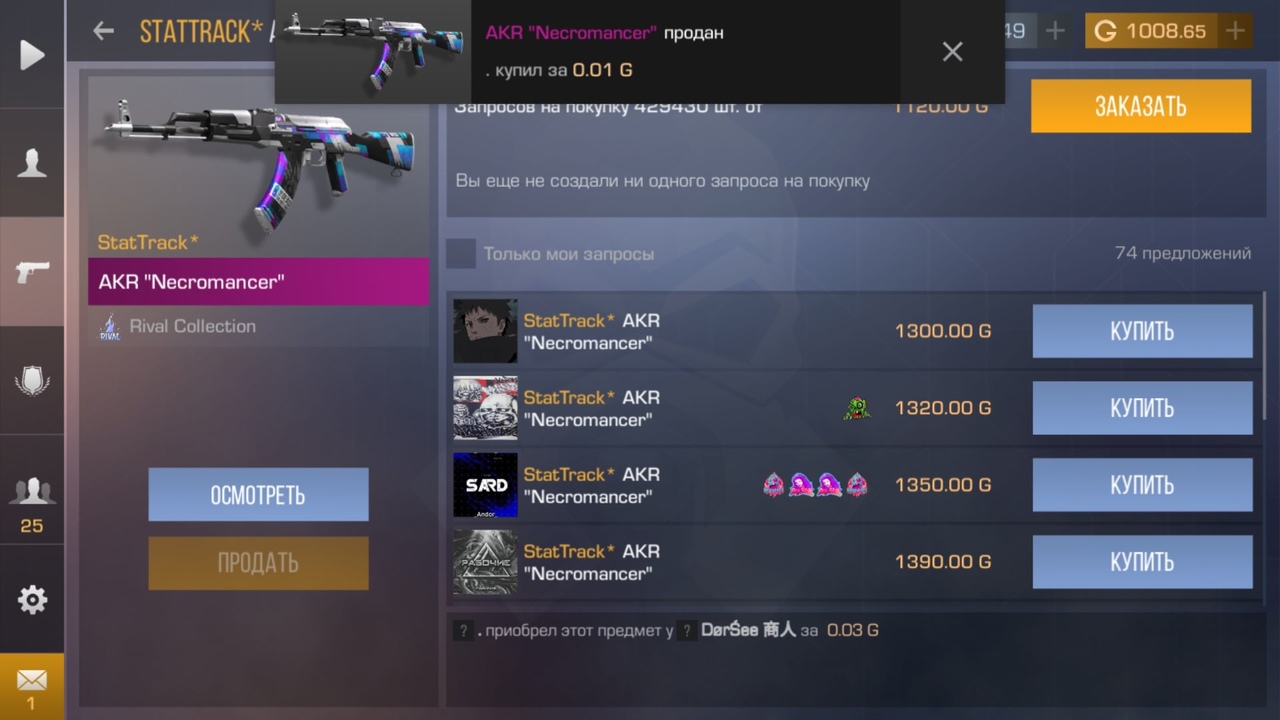Open the play menu in sidebar
Image resolution: width=1280 pixels, height=720 pixels.
click(x=32, y=54)
